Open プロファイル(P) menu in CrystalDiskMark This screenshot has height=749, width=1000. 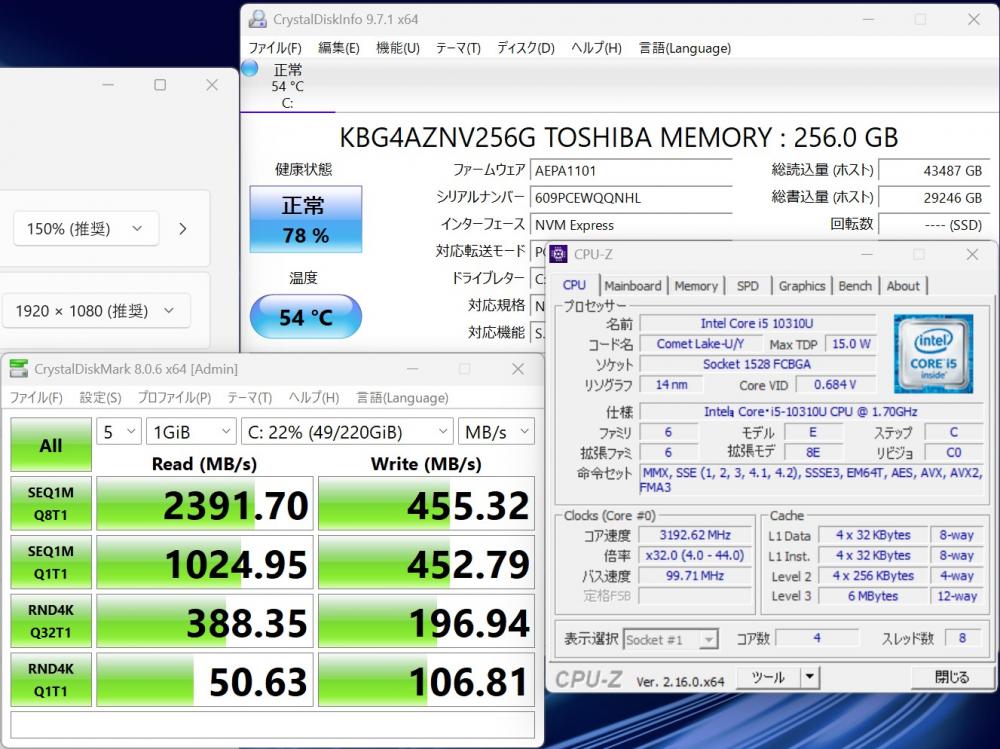point(174,397)
